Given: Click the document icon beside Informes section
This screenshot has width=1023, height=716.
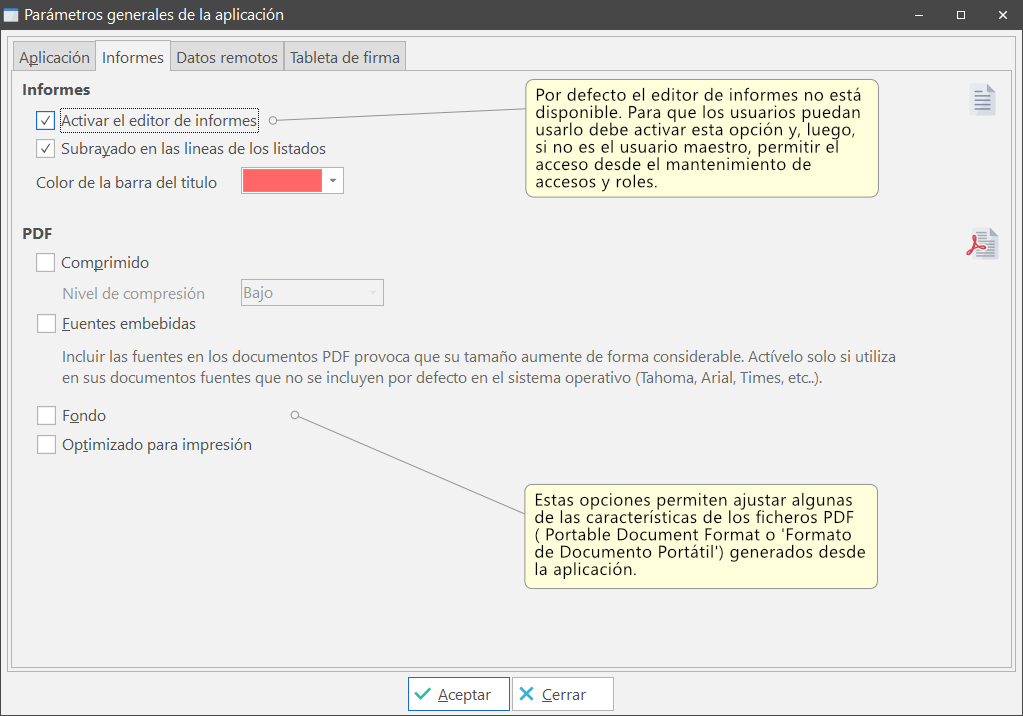Looking at the screenshot, I should [x=983, y=100].
